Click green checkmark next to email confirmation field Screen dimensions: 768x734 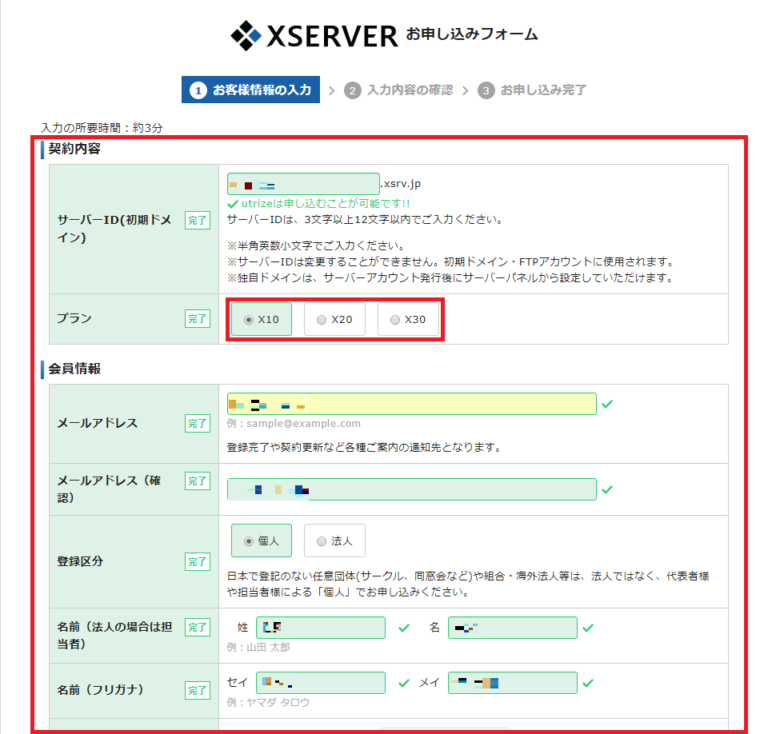click(607, 489)
